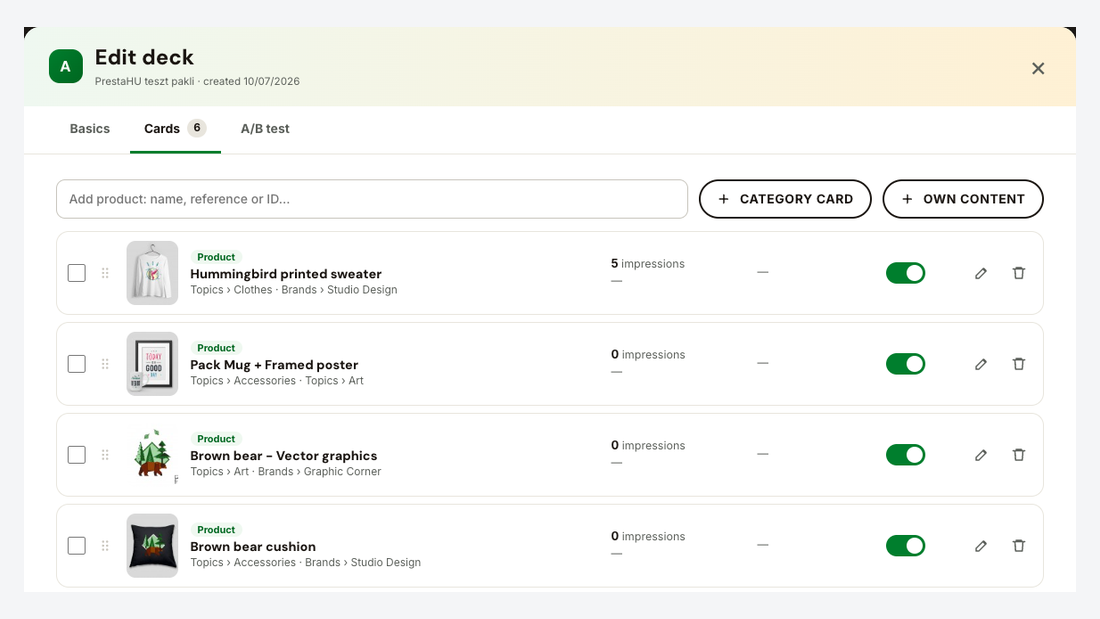This screenshot has width=1100, height=619.
Task: Click the 0 impressions on Pack Mug row
Action: coord(648,354)
